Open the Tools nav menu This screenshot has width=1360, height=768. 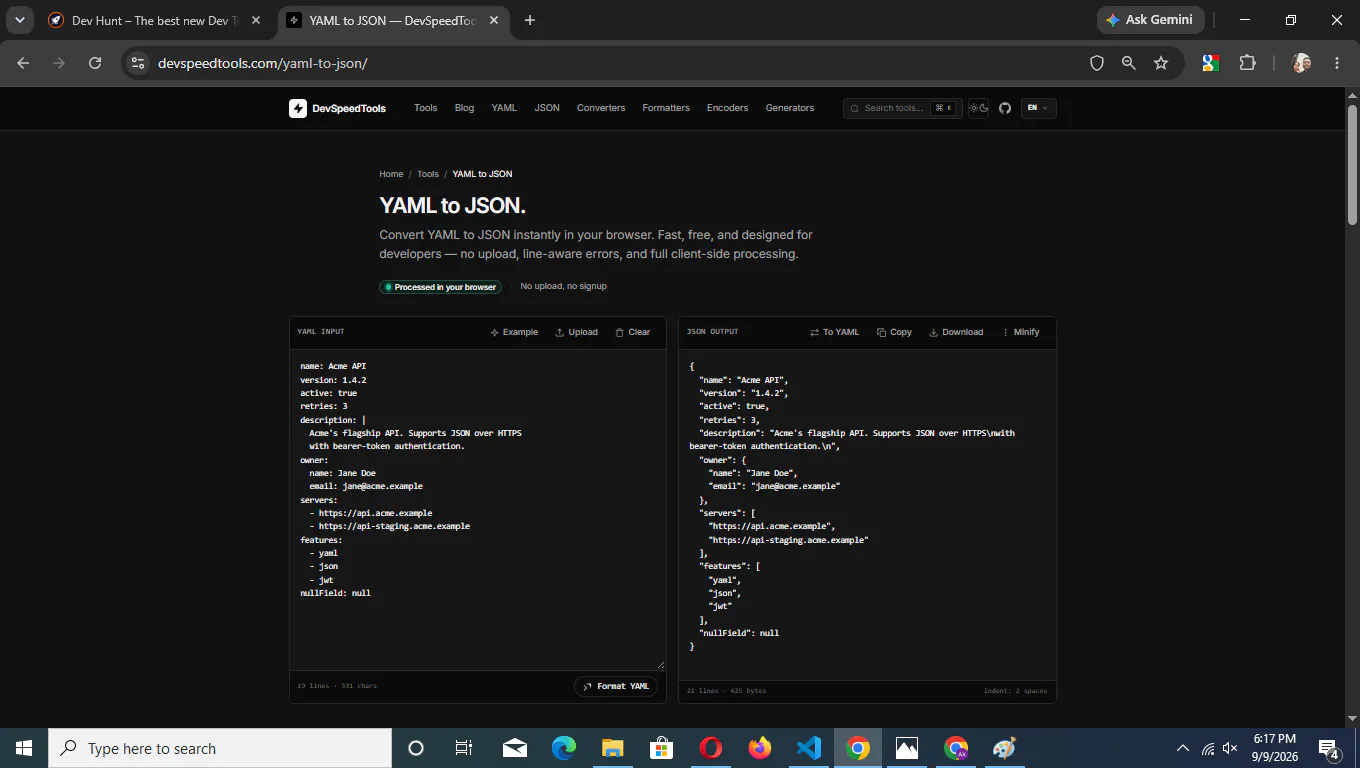point(426,108)
